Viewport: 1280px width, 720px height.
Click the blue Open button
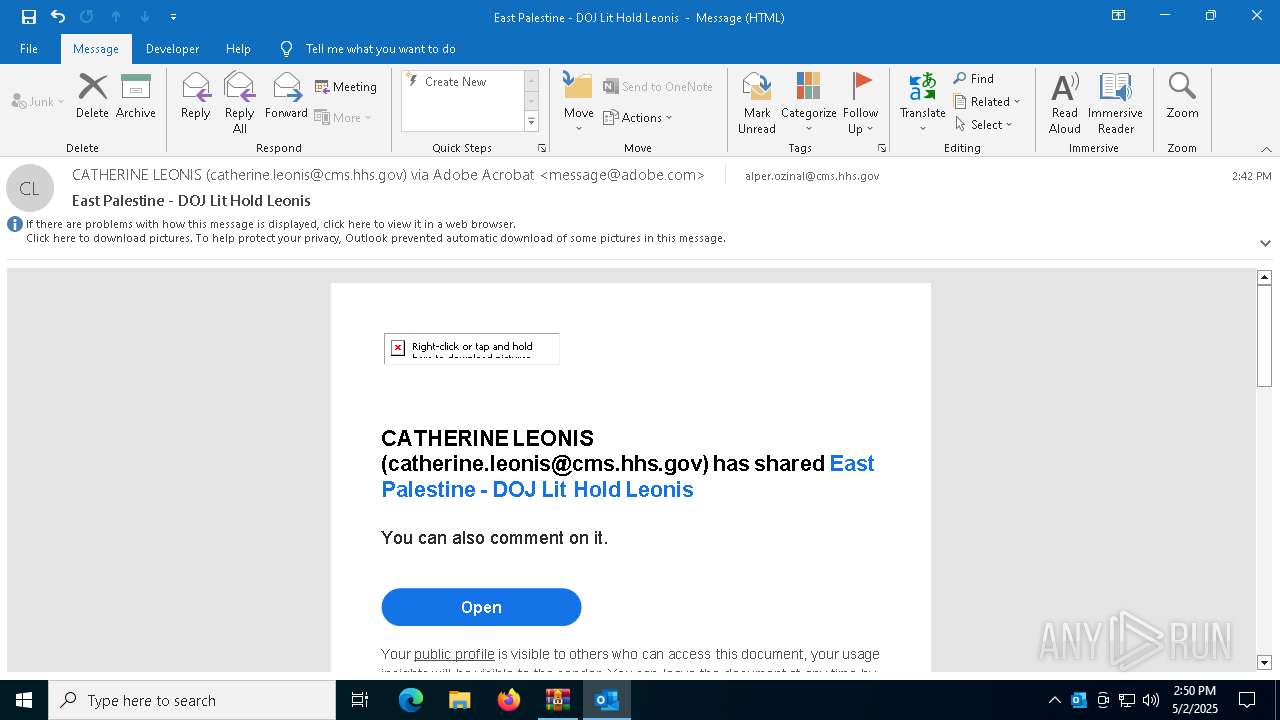481,607
